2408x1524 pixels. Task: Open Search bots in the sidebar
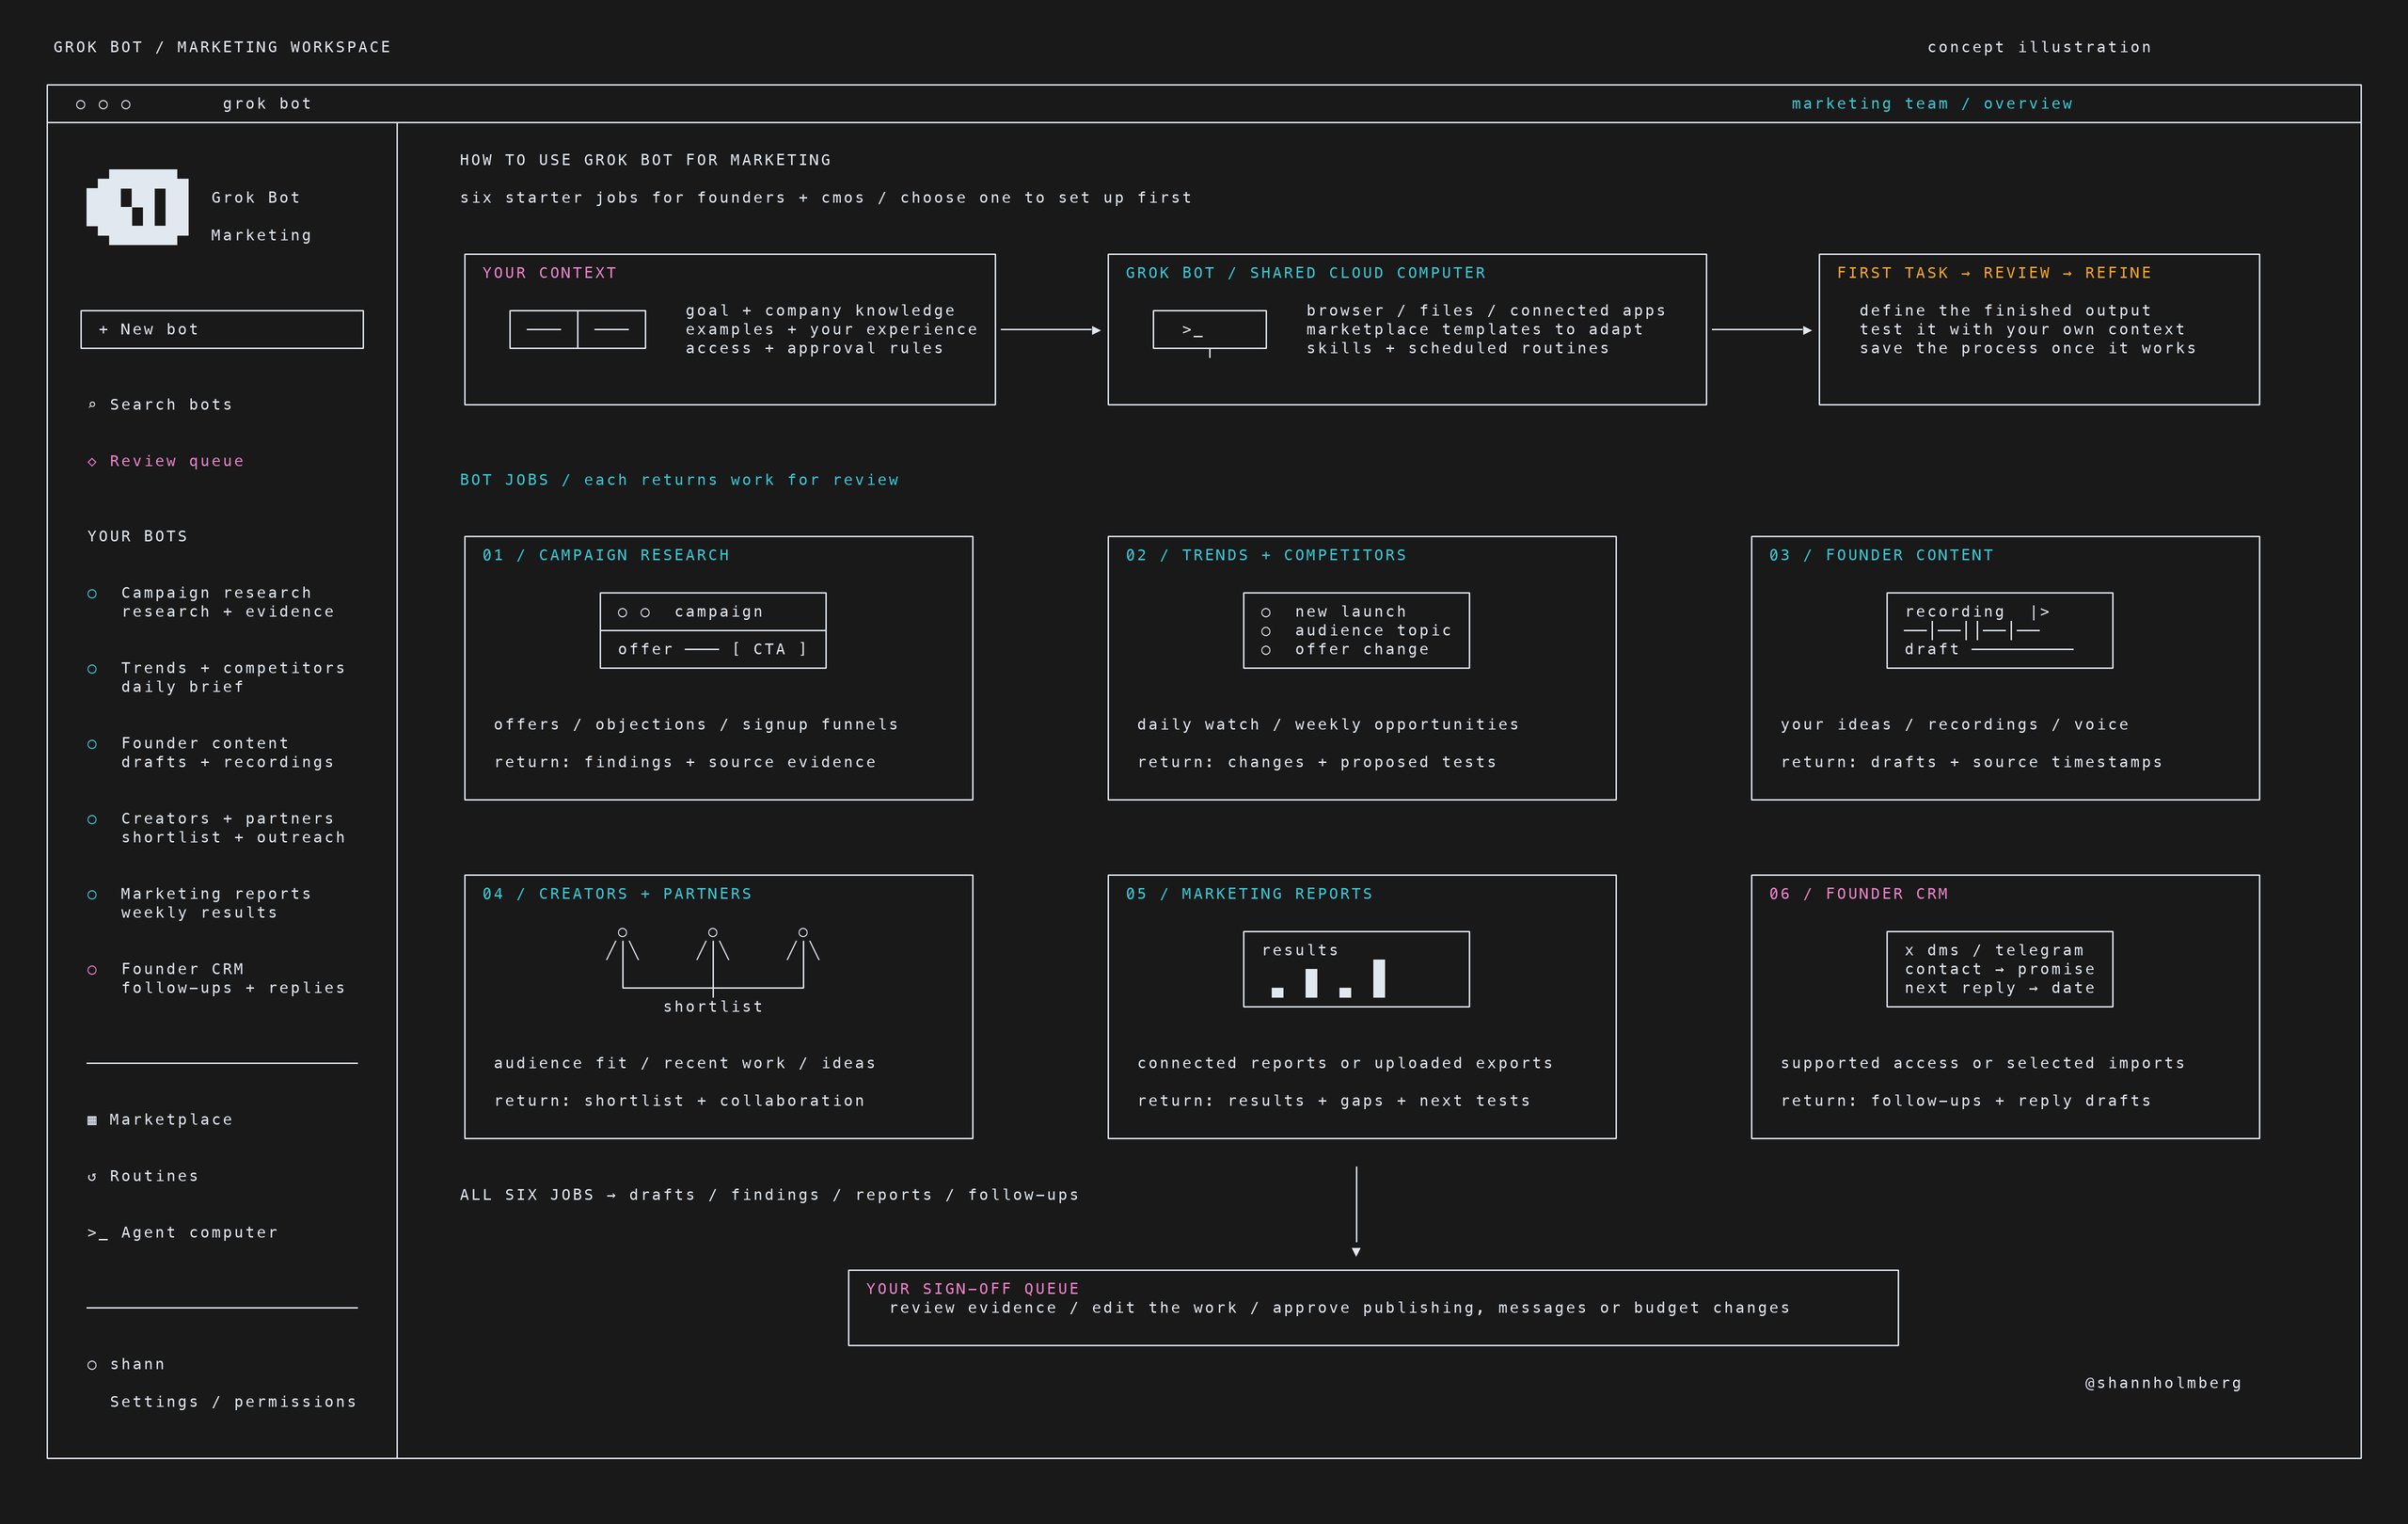(x=160, y=404)
